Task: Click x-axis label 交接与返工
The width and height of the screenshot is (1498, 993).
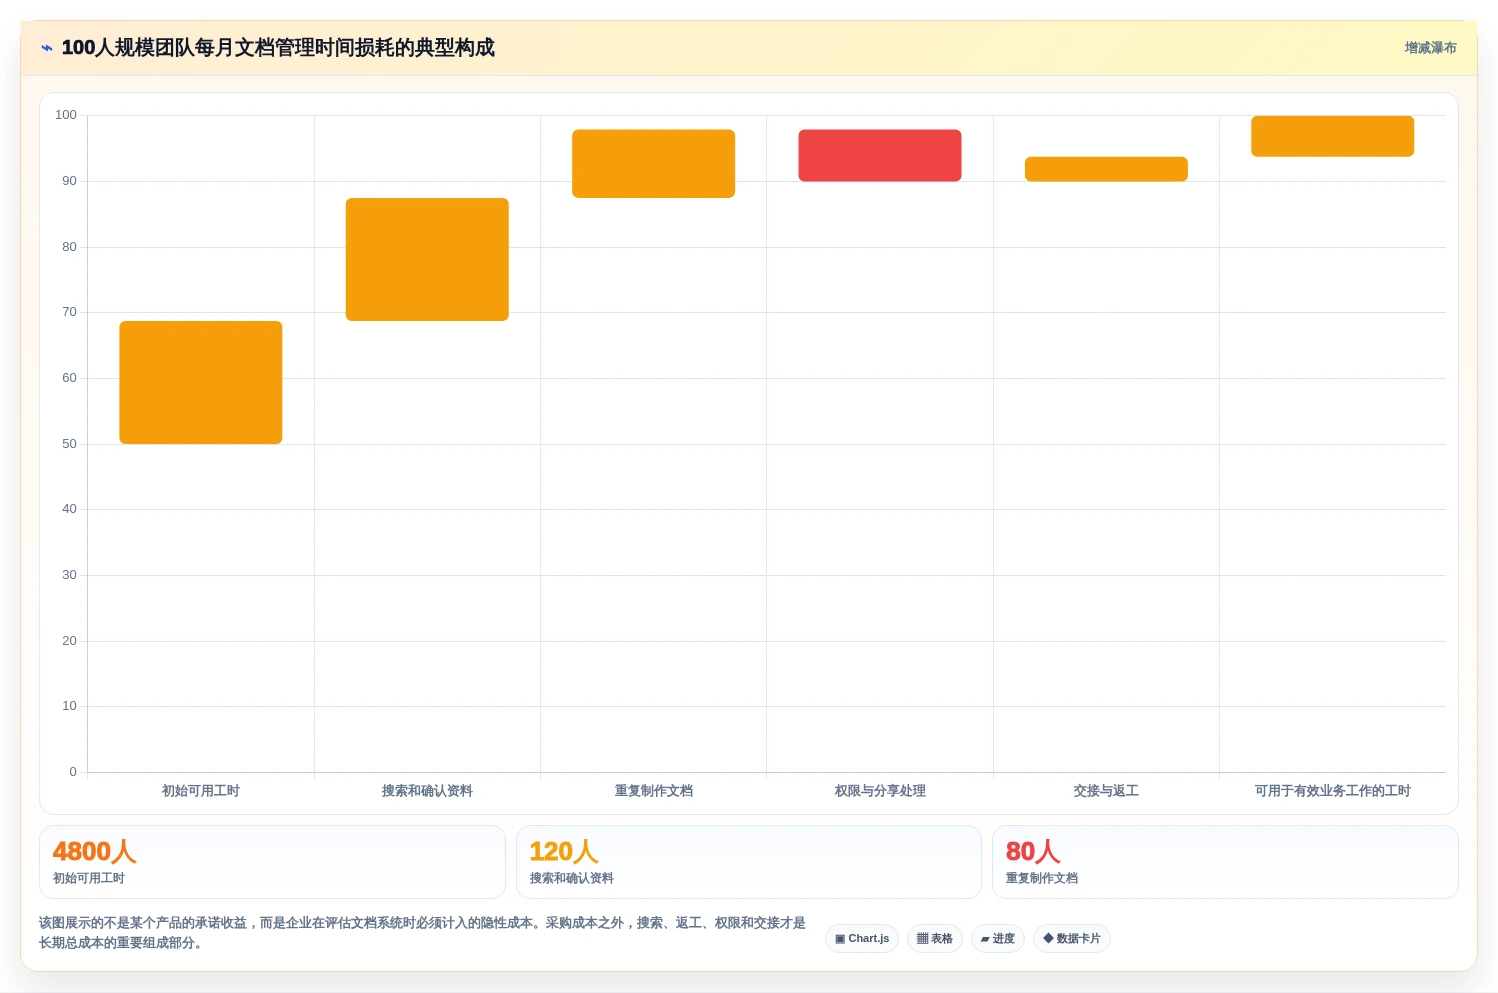Action: pyautogui.click(x=1106, y=791)
